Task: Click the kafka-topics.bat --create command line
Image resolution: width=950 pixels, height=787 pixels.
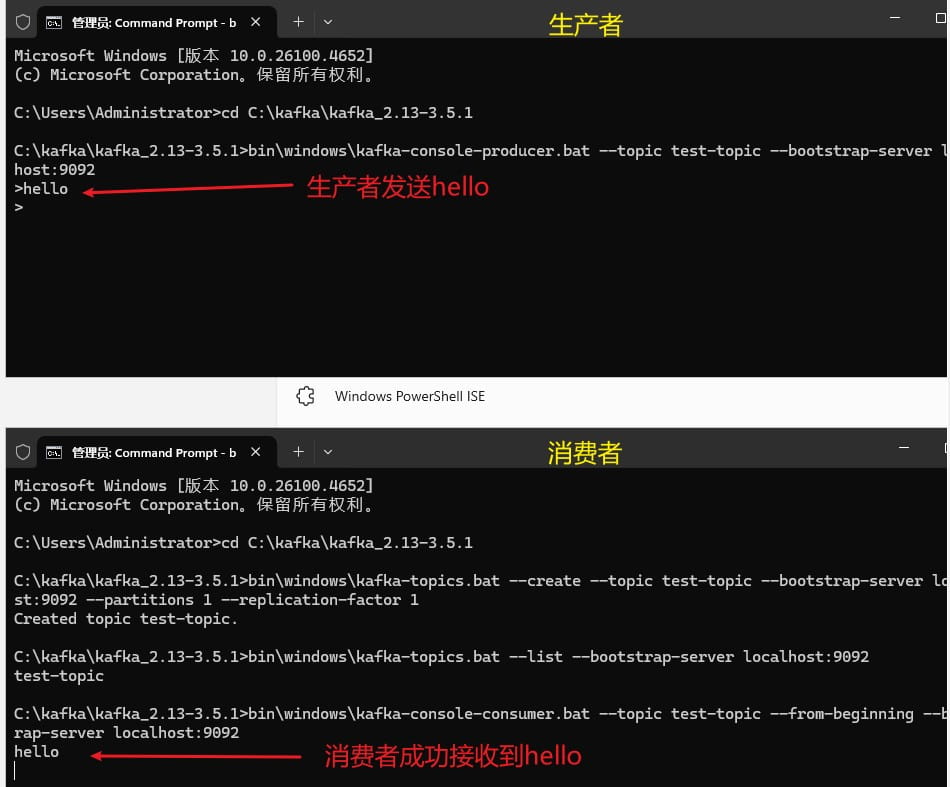Action: pyautogui.click(x=480, y=581)
